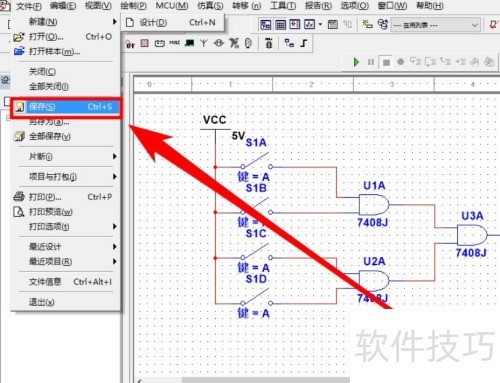The width and height of the screenshot is (500, 383).
Task: Choose 打印预览(w) menu entry
Action: [x=66, y=212]
